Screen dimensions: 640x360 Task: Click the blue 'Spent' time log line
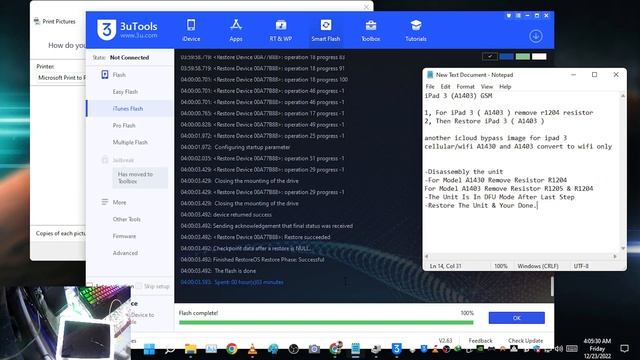click(232, 282)
